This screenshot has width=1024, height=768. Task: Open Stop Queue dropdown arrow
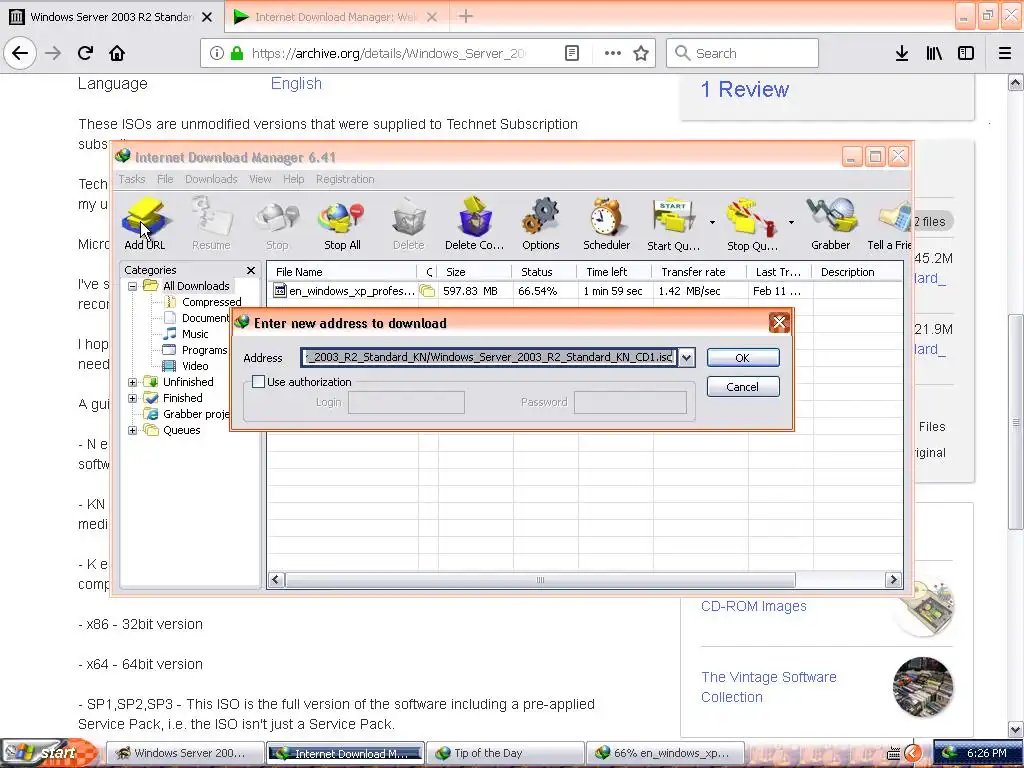(x=791, y=223)
